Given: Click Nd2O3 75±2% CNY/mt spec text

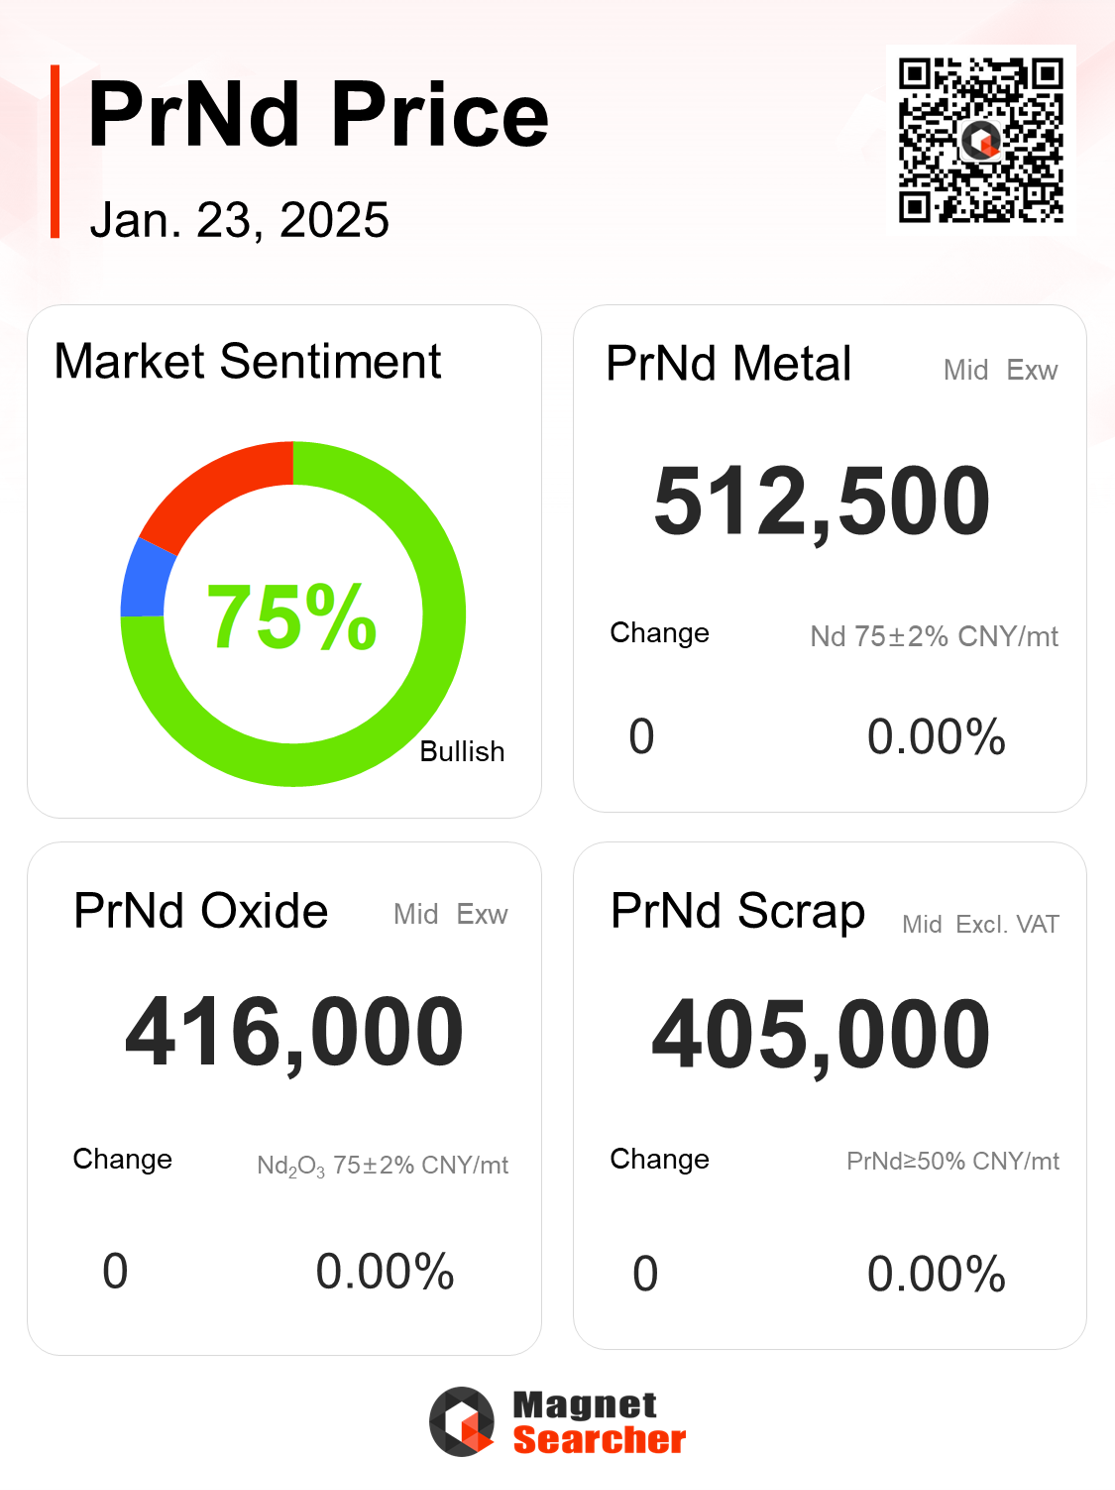Looking at the screenshot, I should tap(383, 1166).
